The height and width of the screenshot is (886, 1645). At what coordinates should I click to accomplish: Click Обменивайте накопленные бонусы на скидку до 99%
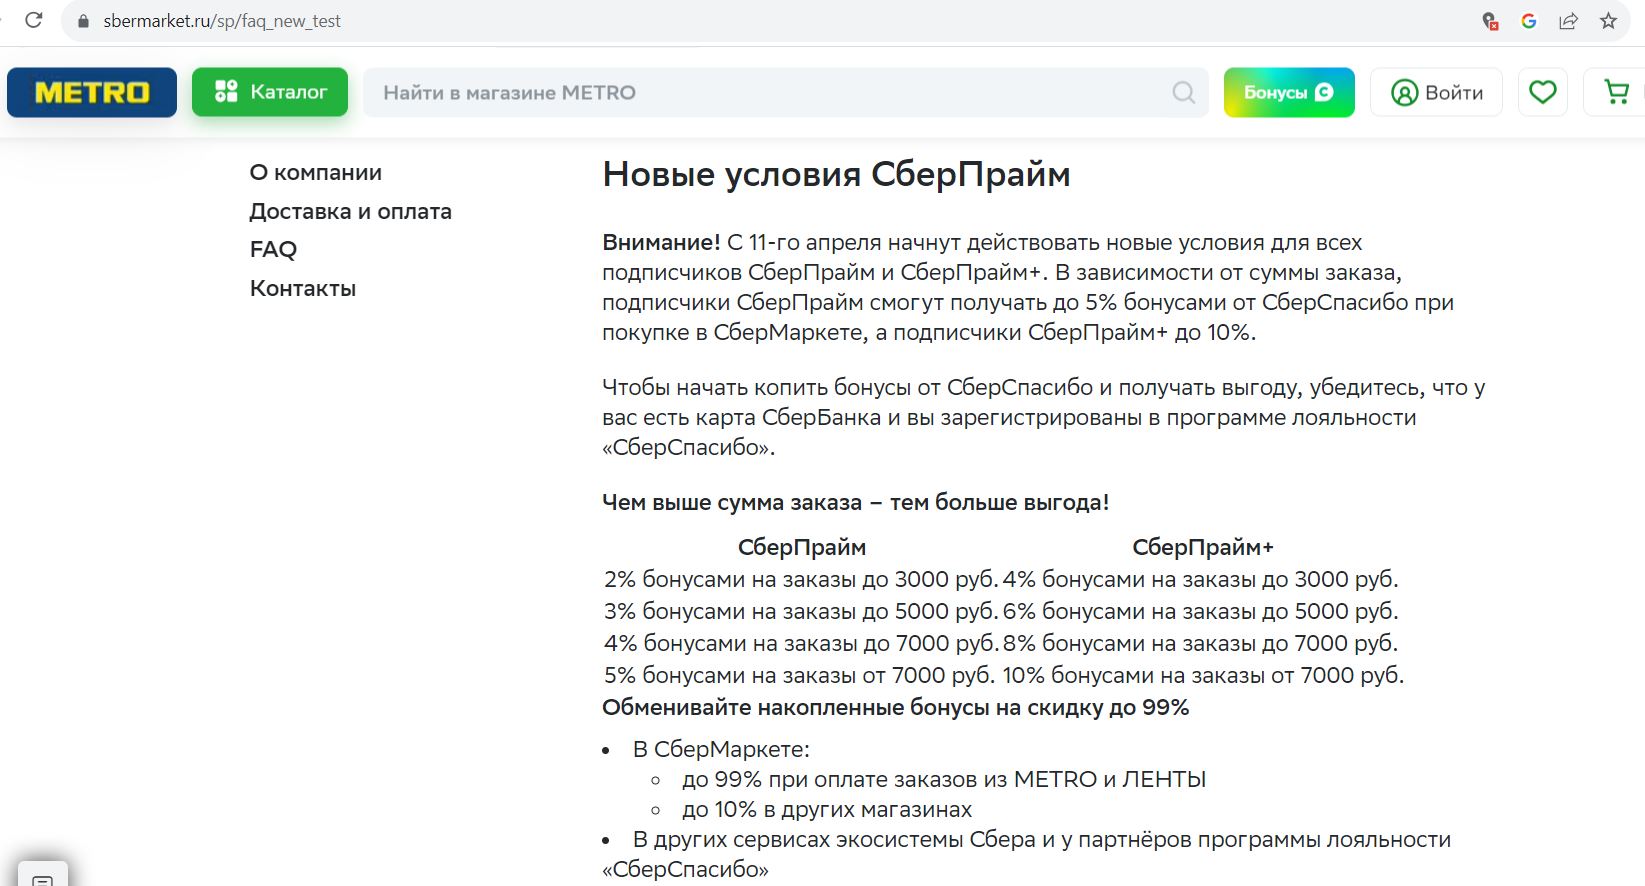tap(895, 707)
